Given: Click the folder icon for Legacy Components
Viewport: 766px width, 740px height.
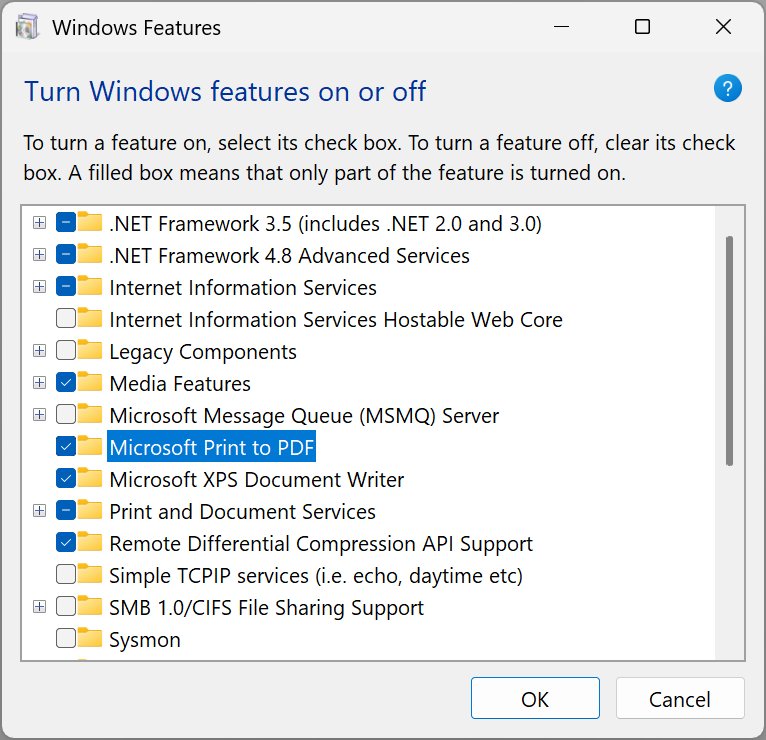Looking at the screenshot, I should tap(89, 350).
